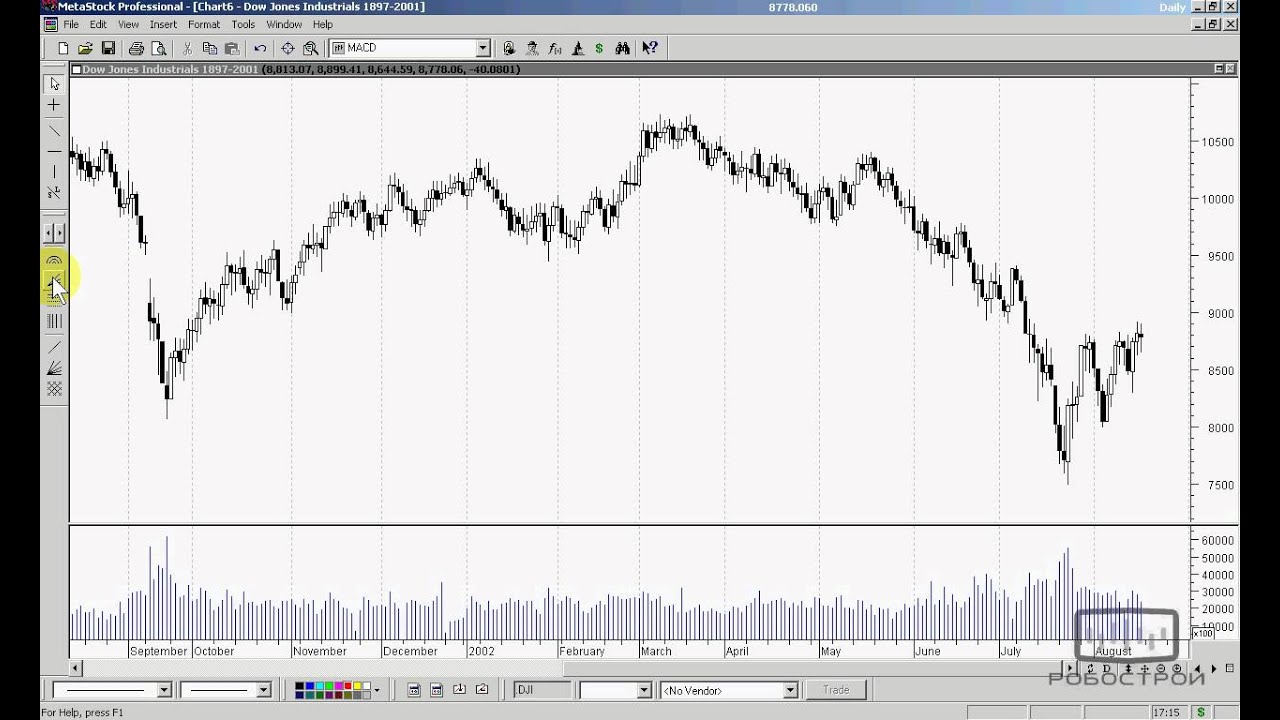1280x720 pixels.
Task: Select the thin diagonal line tool above fan
Action: 54,347
